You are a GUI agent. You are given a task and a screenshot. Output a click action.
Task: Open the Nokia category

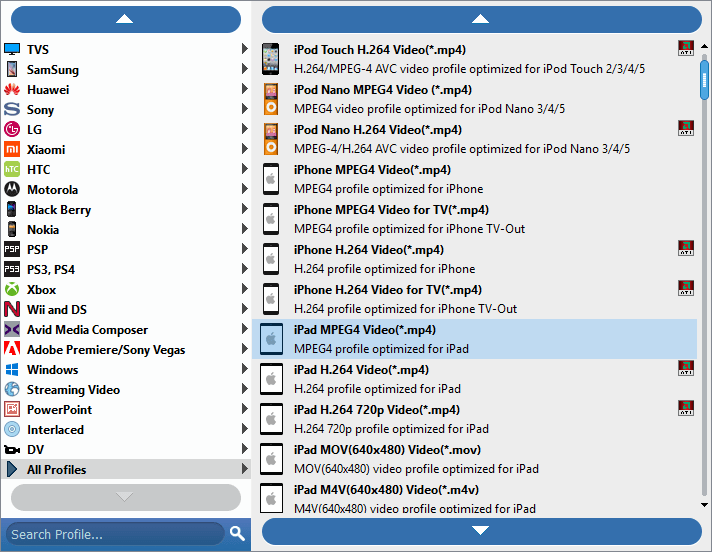pos(126,229)
